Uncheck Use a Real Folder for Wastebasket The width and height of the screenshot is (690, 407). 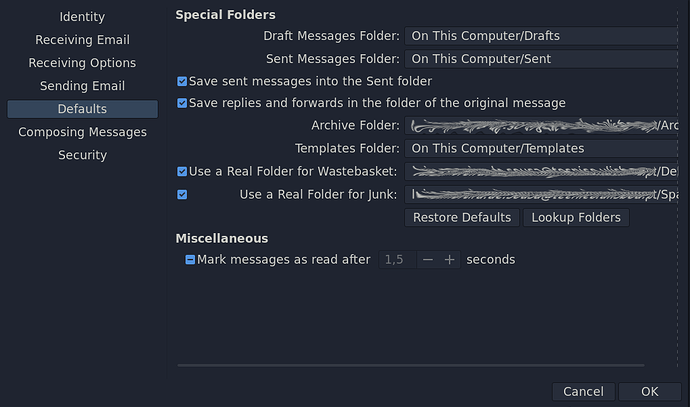[x=182, y=171]
